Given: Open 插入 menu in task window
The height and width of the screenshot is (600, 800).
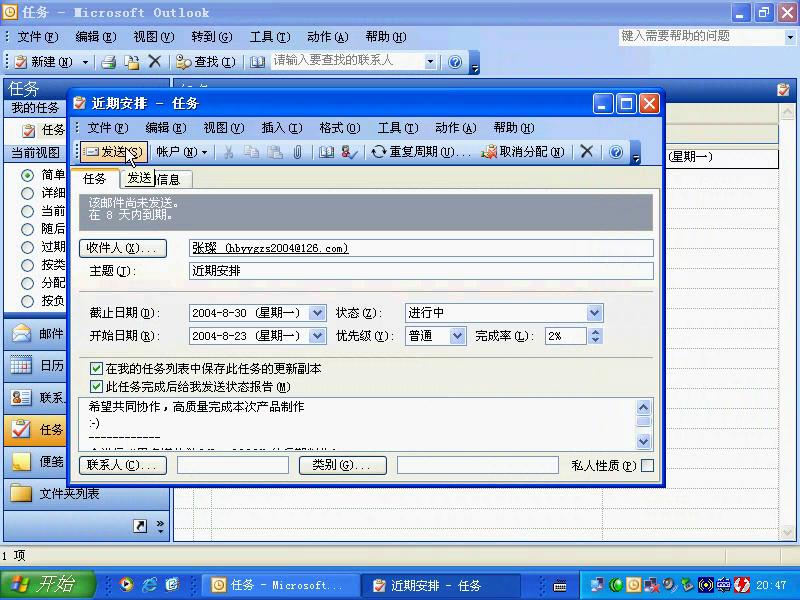Looking at the screenshot, I should tap(282, 128).
